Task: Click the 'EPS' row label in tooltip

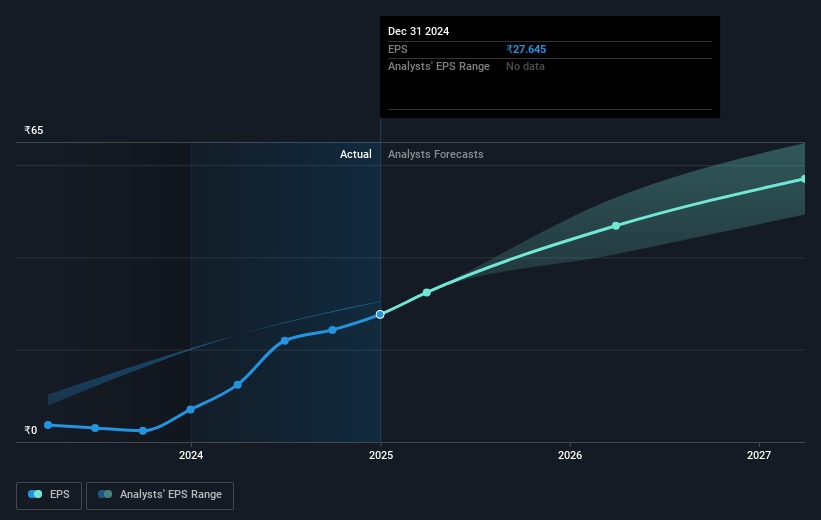Action: 397,49
